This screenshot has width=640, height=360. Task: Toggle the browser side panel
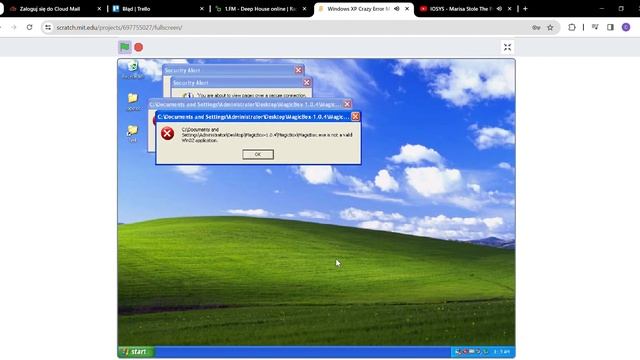tap(610, 27)
